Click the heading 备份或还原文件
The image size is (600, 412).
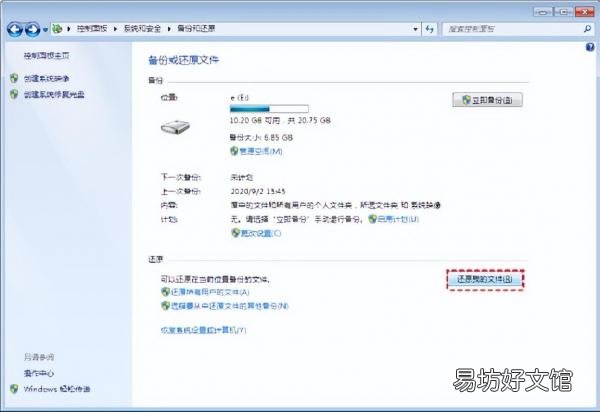coord(184,60)
